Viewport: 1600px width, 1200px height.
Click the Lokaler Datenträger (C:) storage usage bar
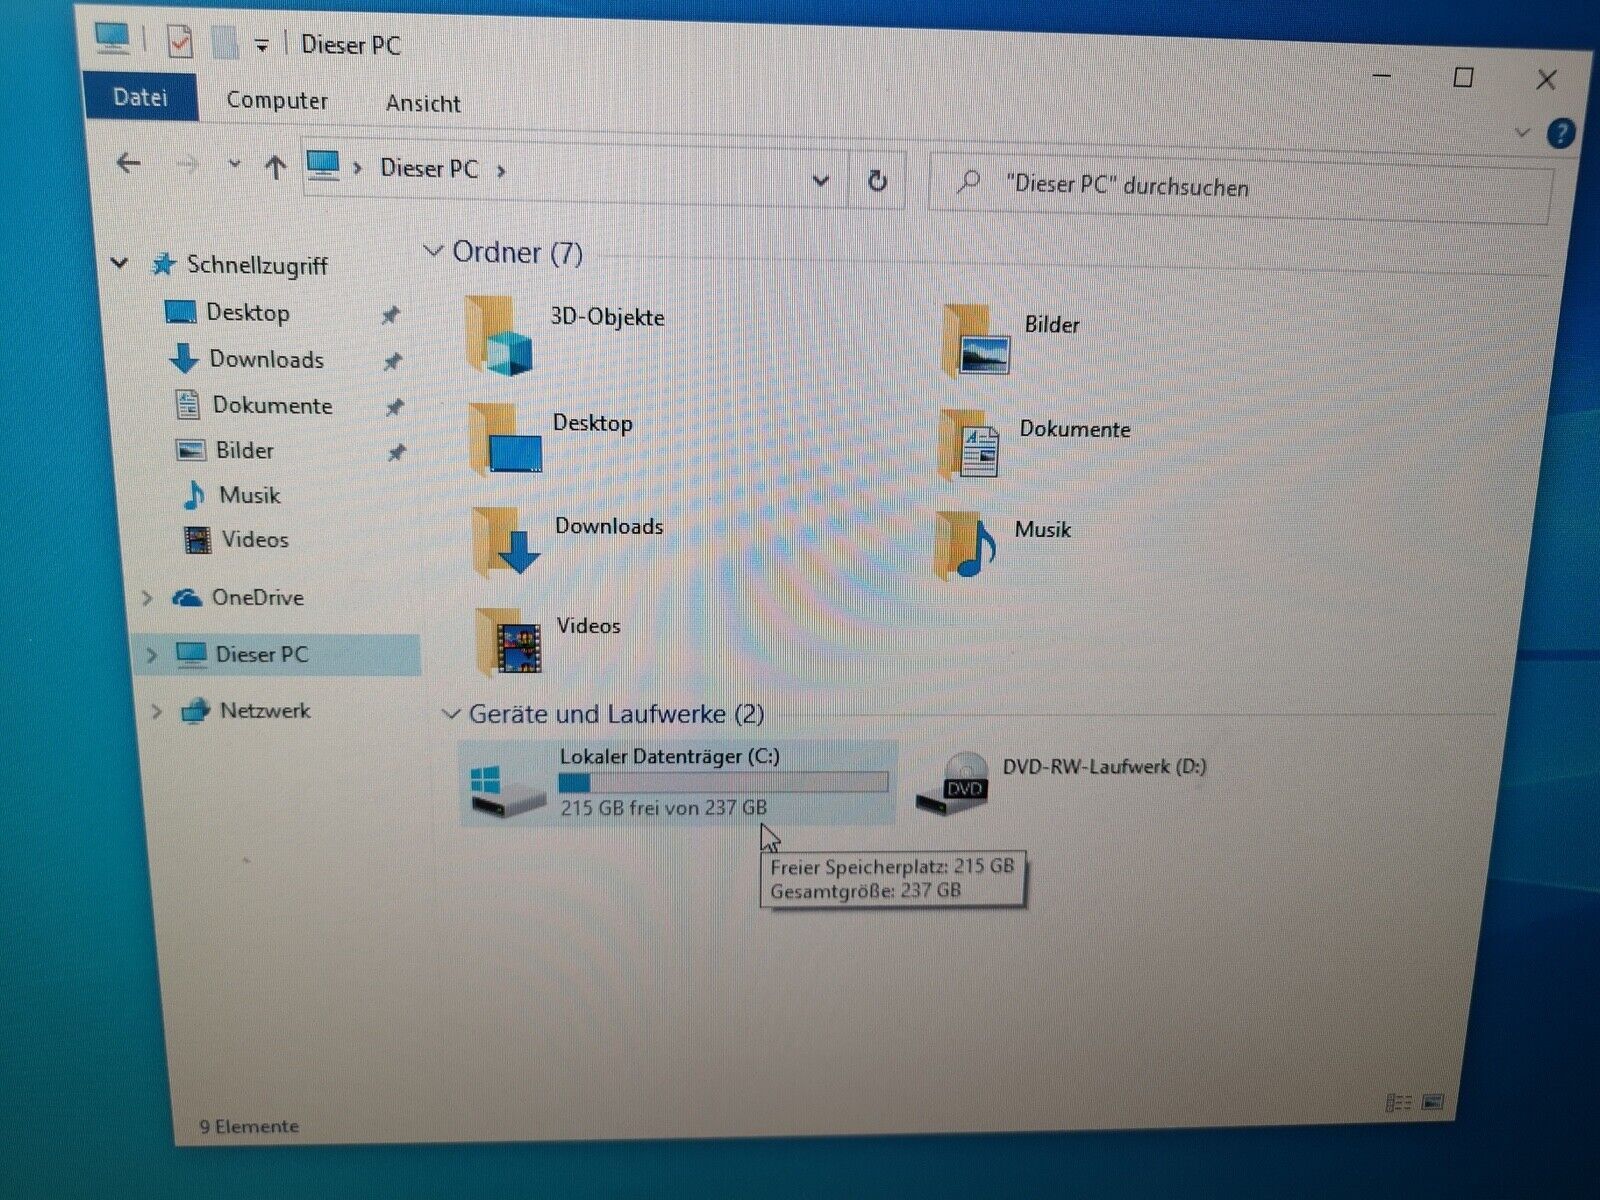pyautogui.click(x=723, y=782)
